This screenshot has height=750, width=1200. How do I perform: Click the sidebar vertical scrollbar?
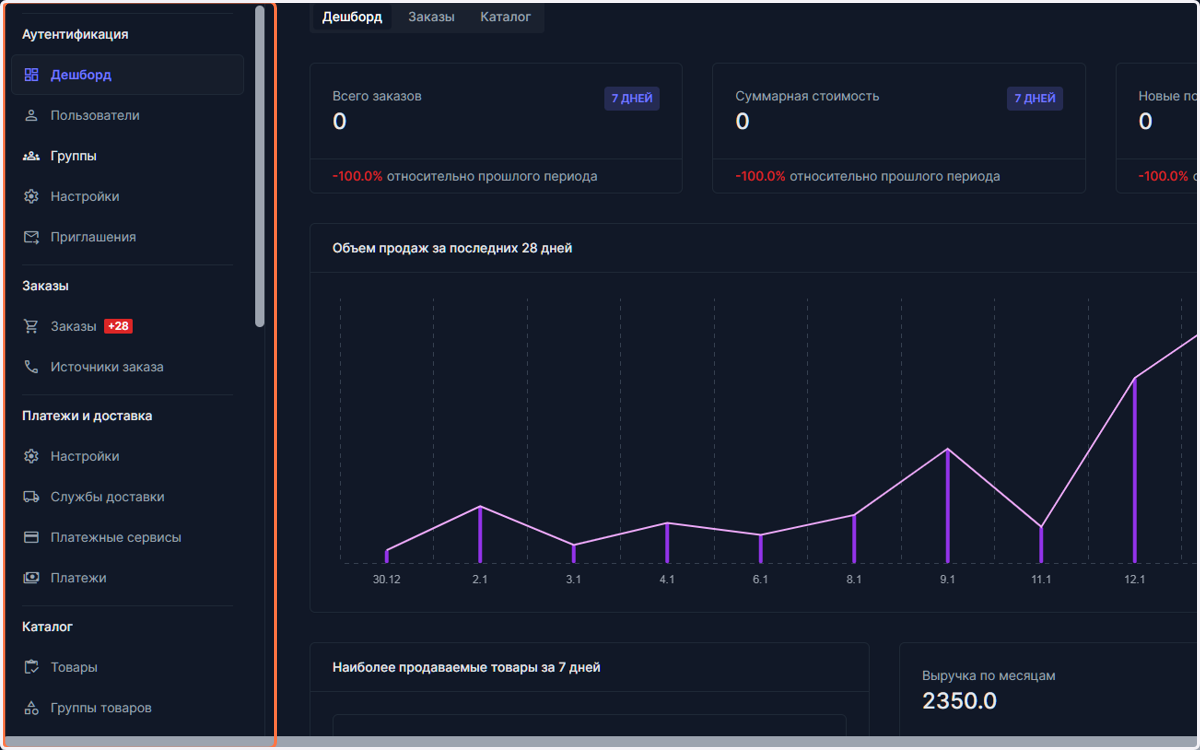(x=260, y=166)
